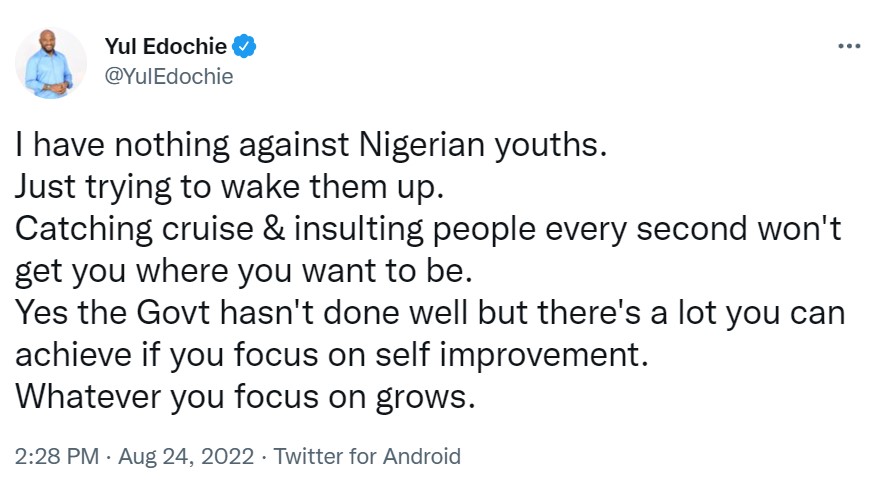Click the line starting 'Yes the Govt'

click(x=431, y=314)
